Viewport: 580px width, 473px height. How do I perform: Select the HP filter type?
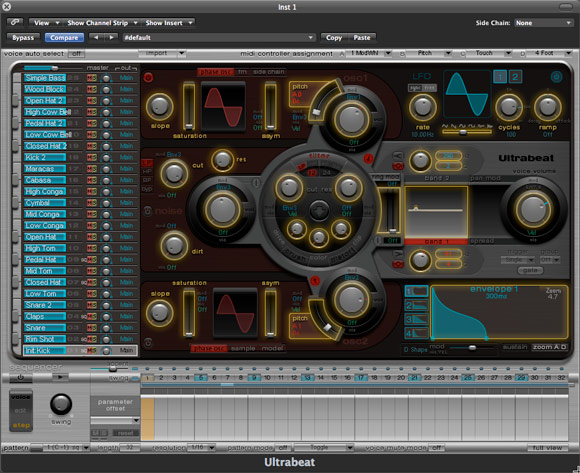point(147,172)
